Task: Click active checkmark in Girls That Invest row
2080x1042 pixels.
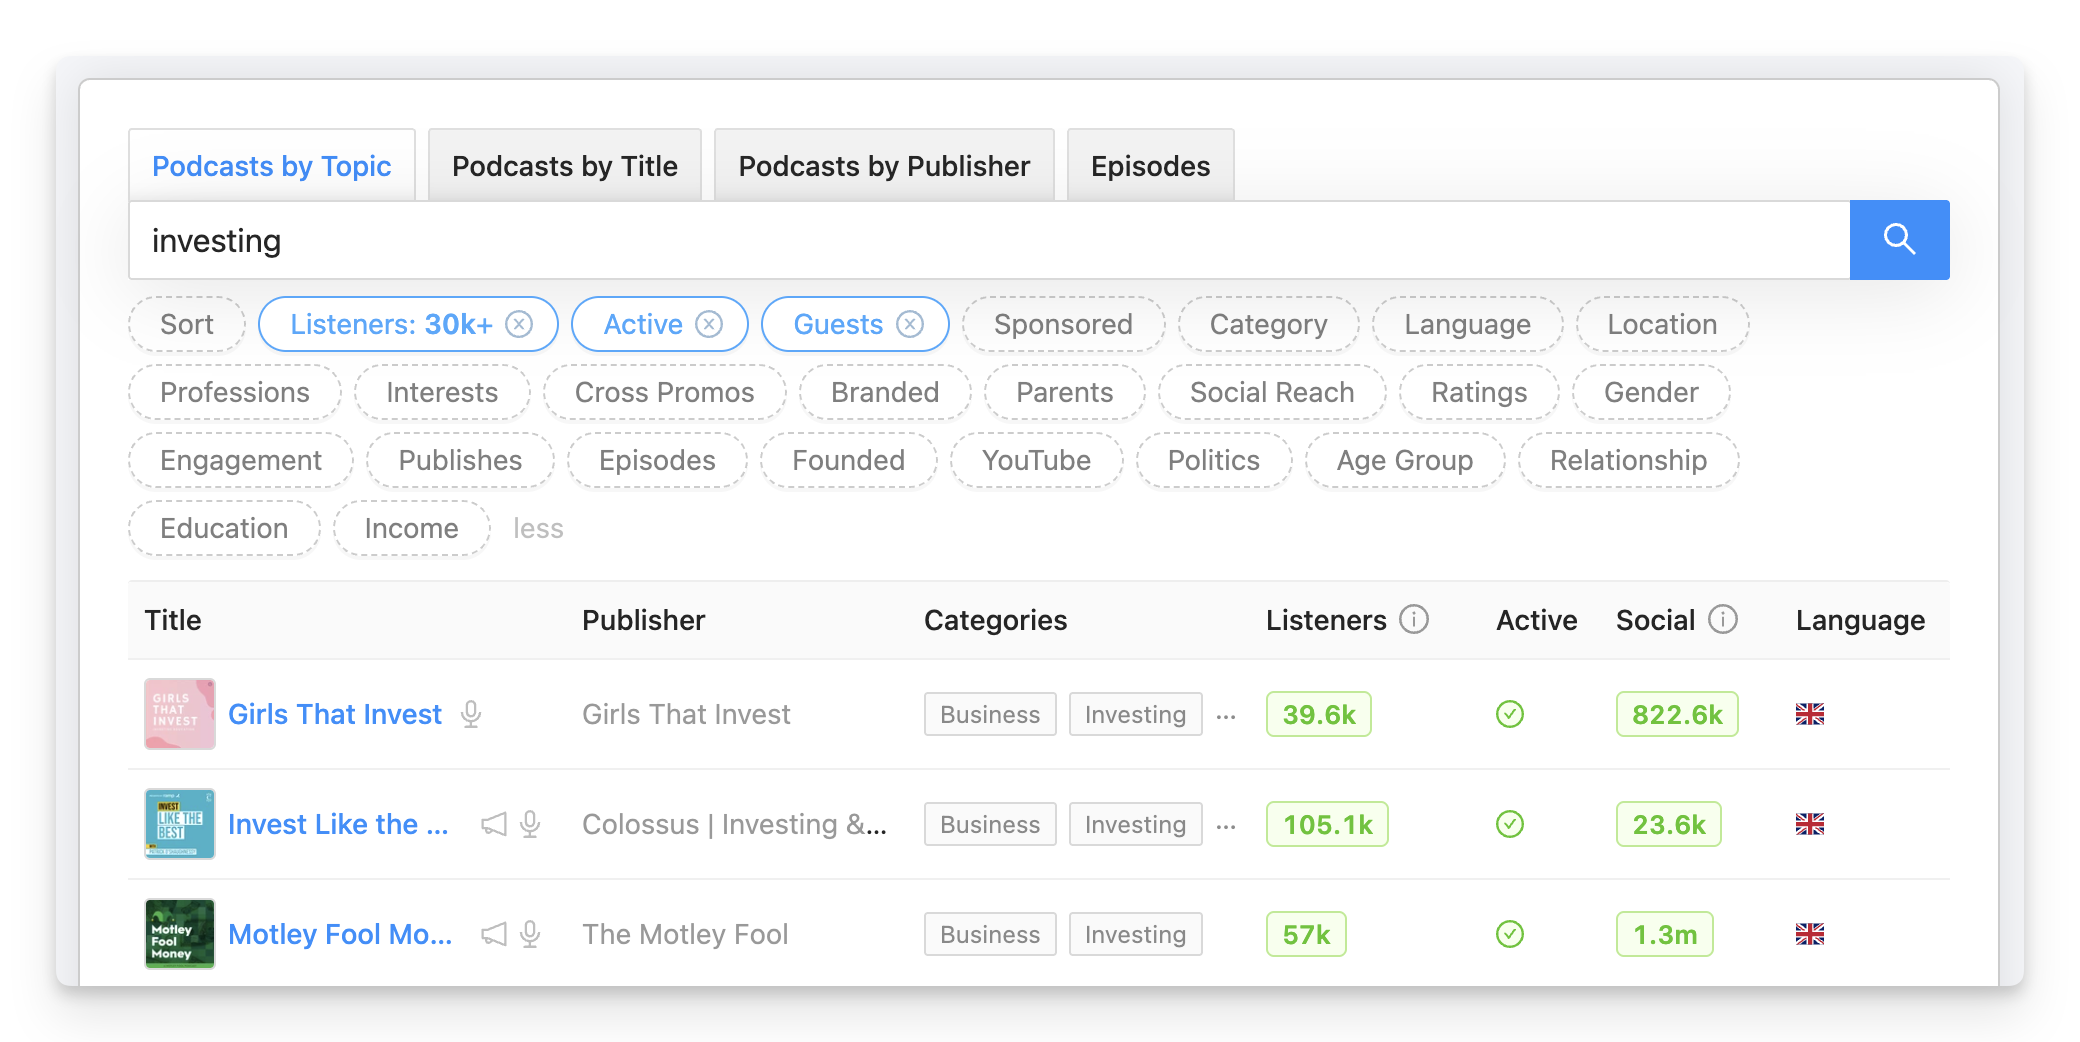Action: 1510,714
